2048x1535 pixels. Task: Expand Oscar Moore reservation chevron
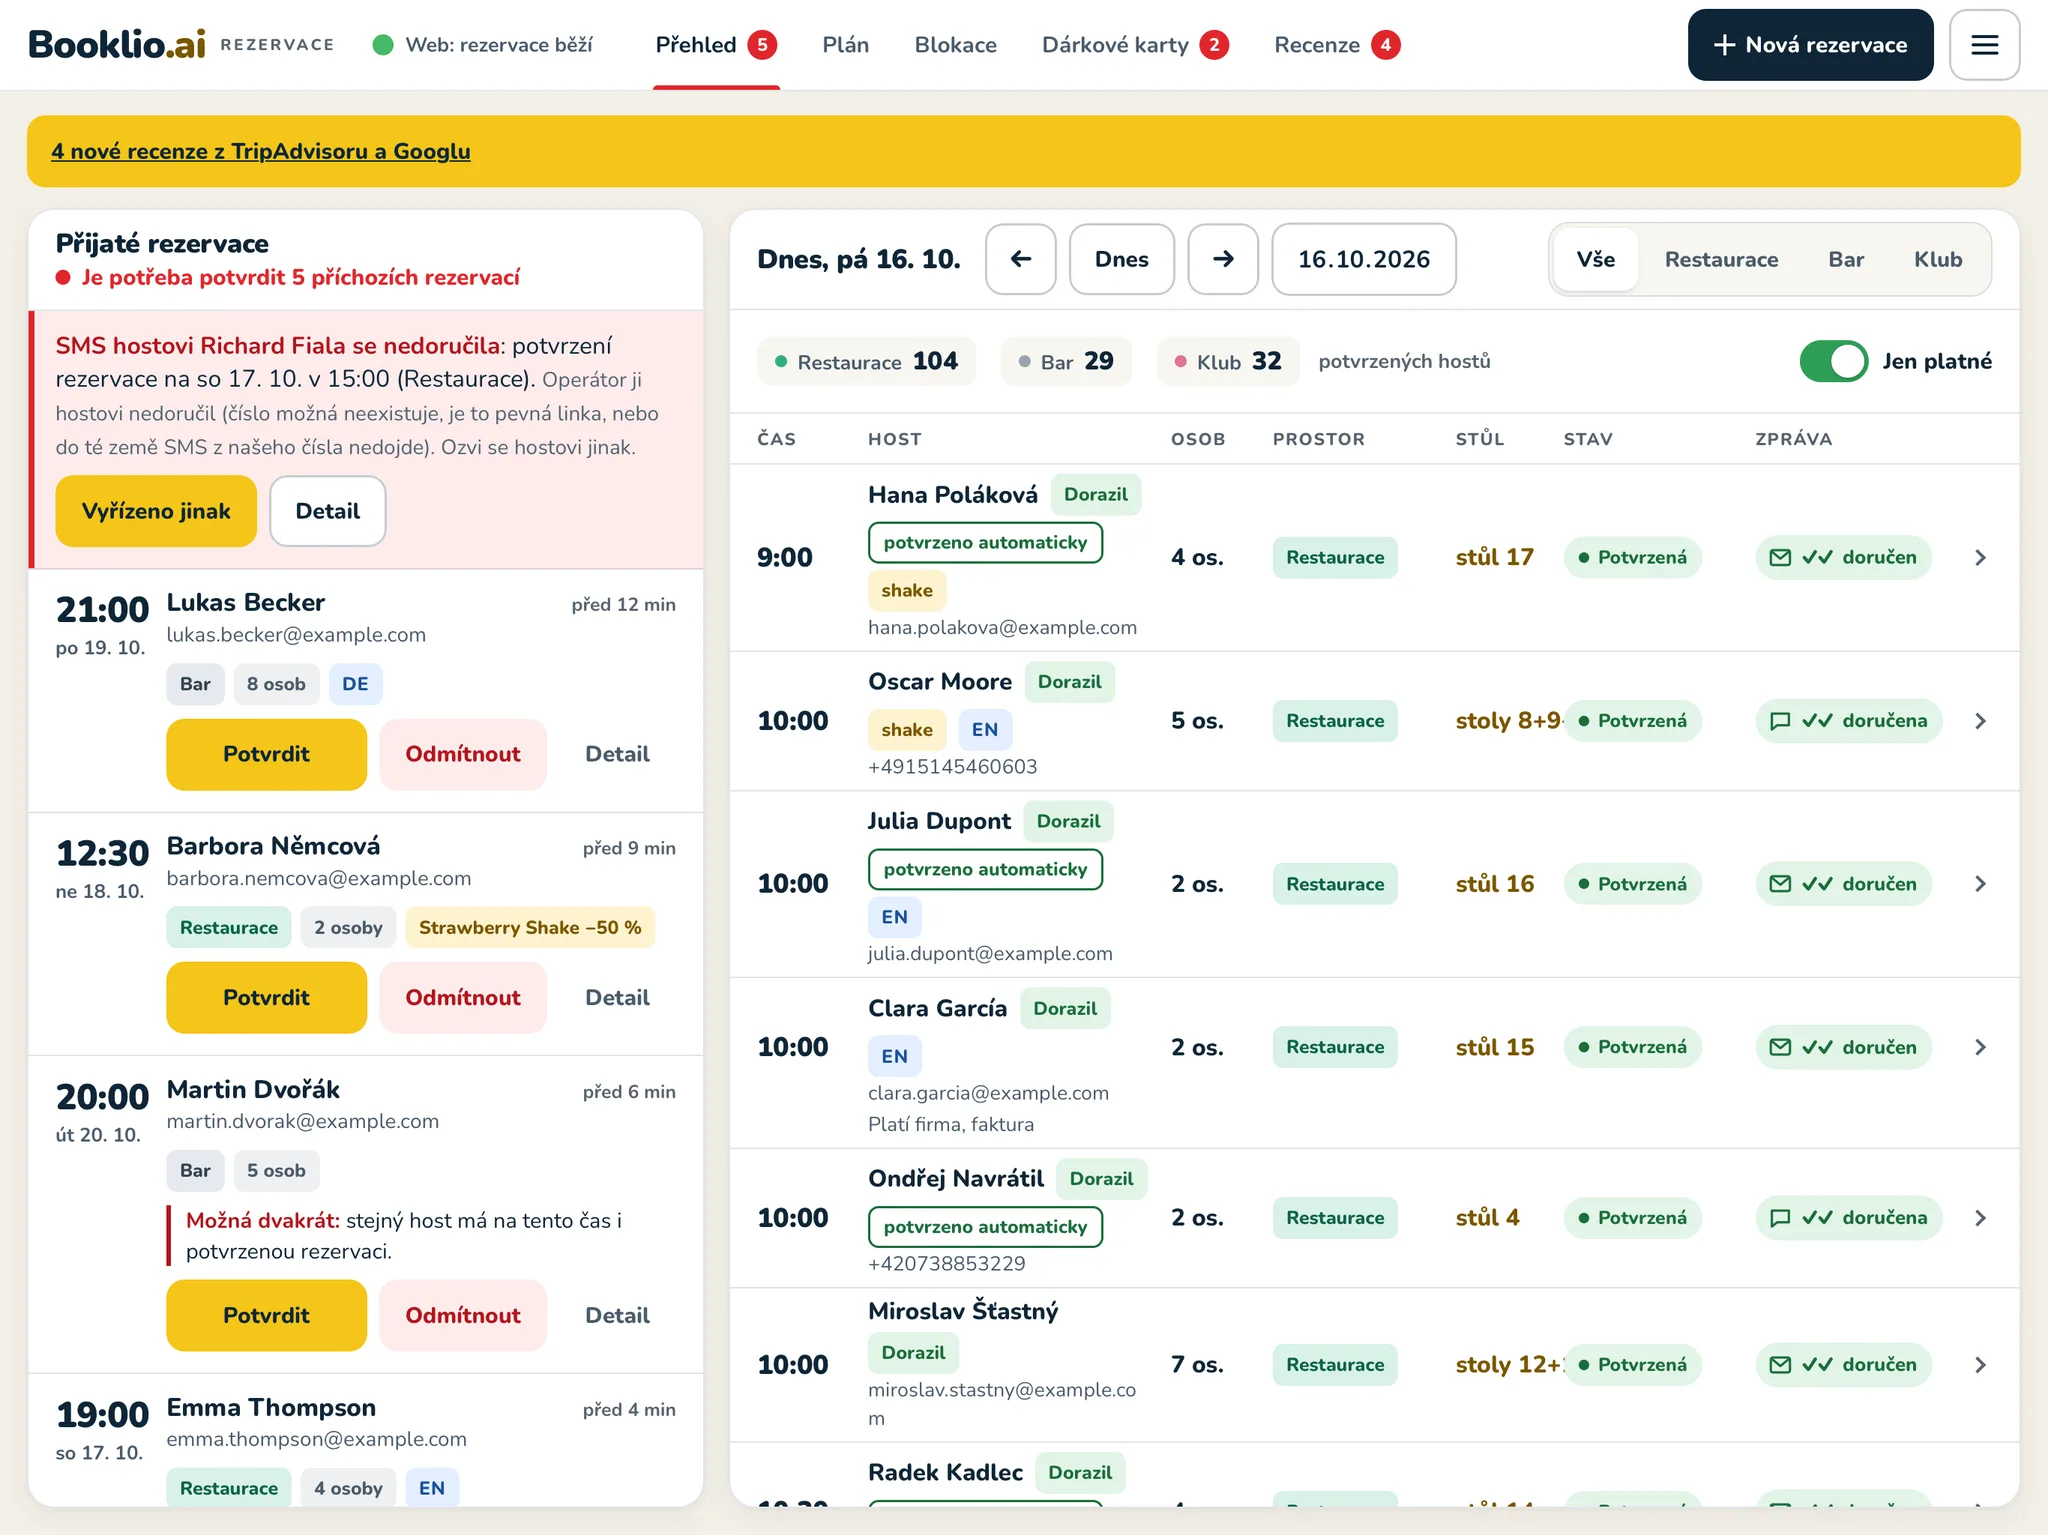[x=1980, y=721]
